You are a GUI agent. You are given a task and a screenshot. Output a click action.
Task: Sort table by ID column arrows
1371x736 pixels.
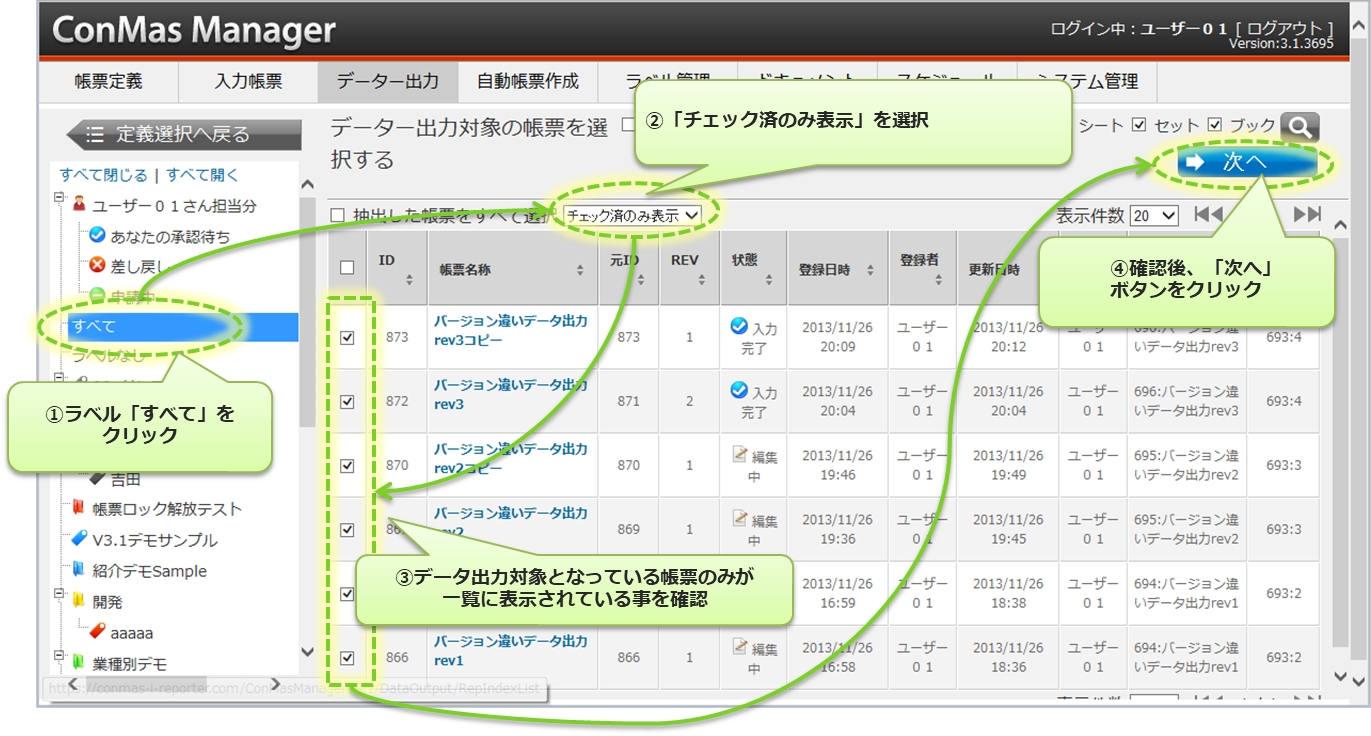pos(408,280)
